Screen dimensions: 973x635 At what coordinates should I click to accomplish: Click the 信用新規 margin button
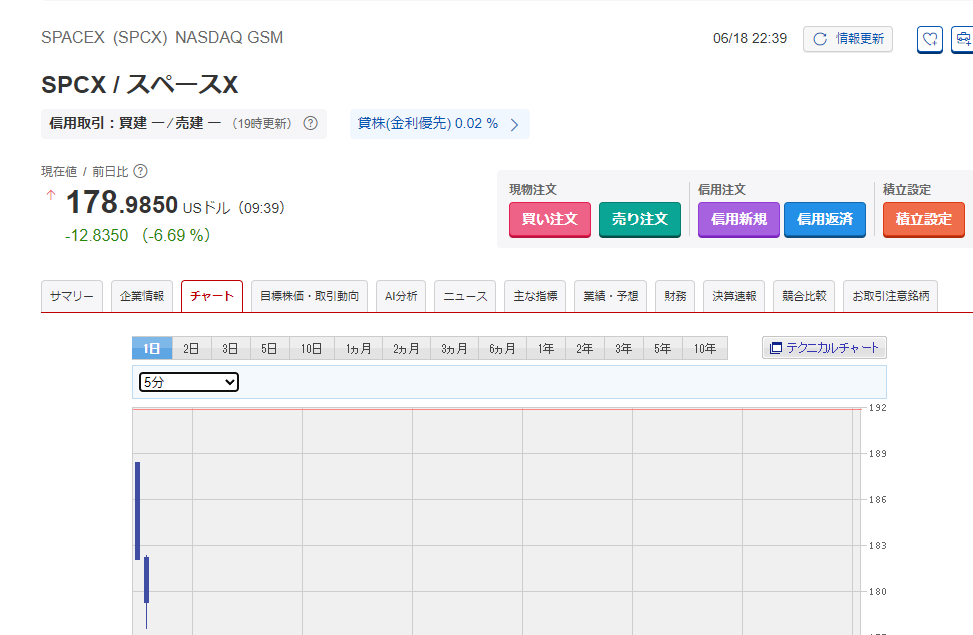pos(738,219)
